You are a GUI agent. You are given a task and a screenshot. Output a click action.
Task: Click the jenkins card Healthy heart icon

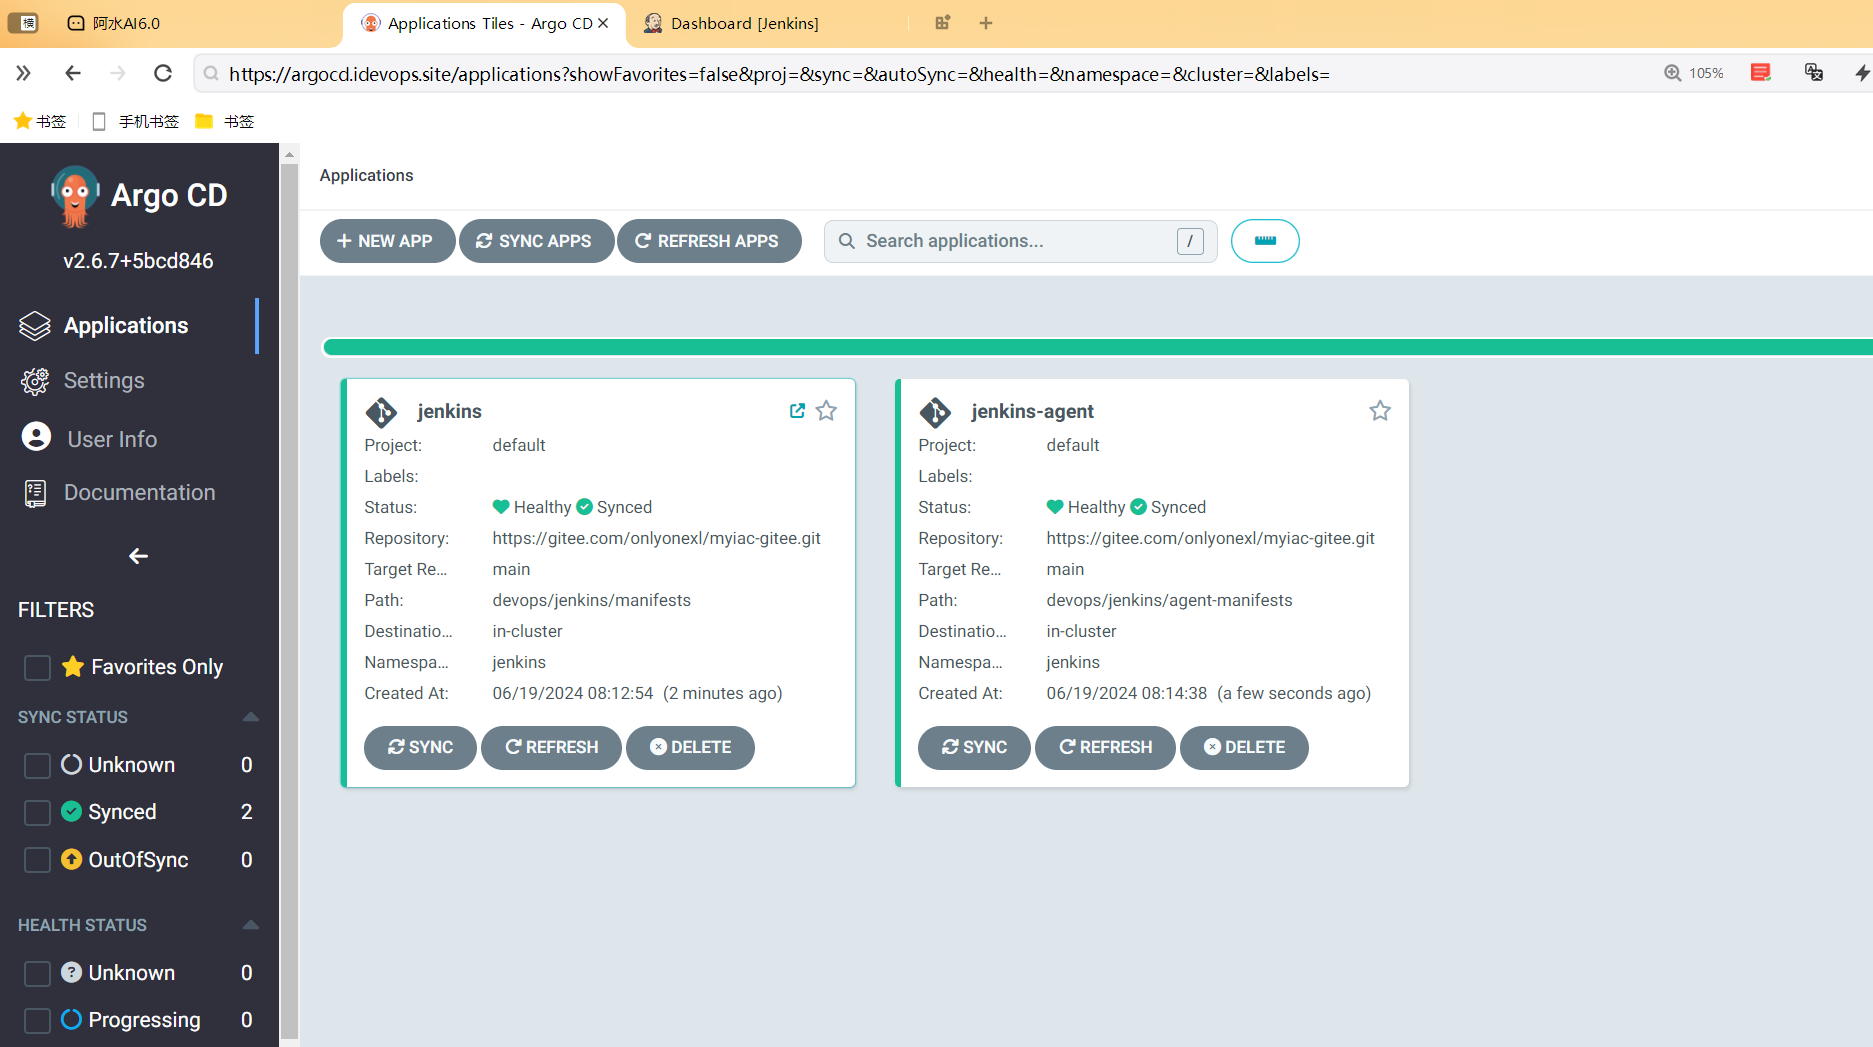[x=501, y=507]
